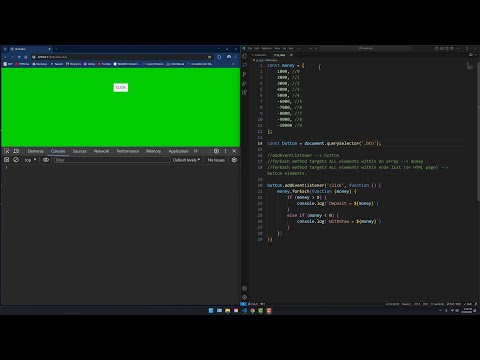
Task: Expand the more tabs chevron in DevTools
Action: (x=196, y=151)
